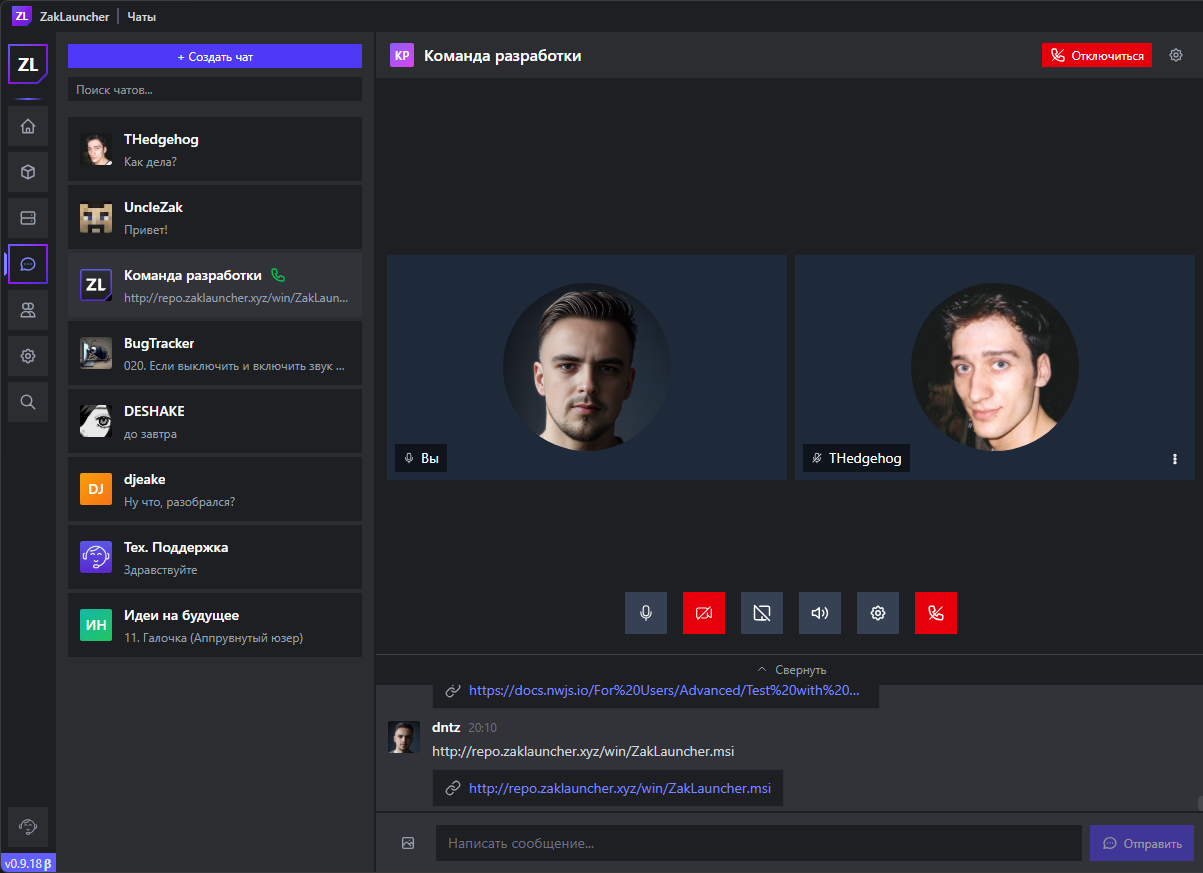Toggle speaker sound in call controls
The image size is (1203, 873).
click(820, 613)
